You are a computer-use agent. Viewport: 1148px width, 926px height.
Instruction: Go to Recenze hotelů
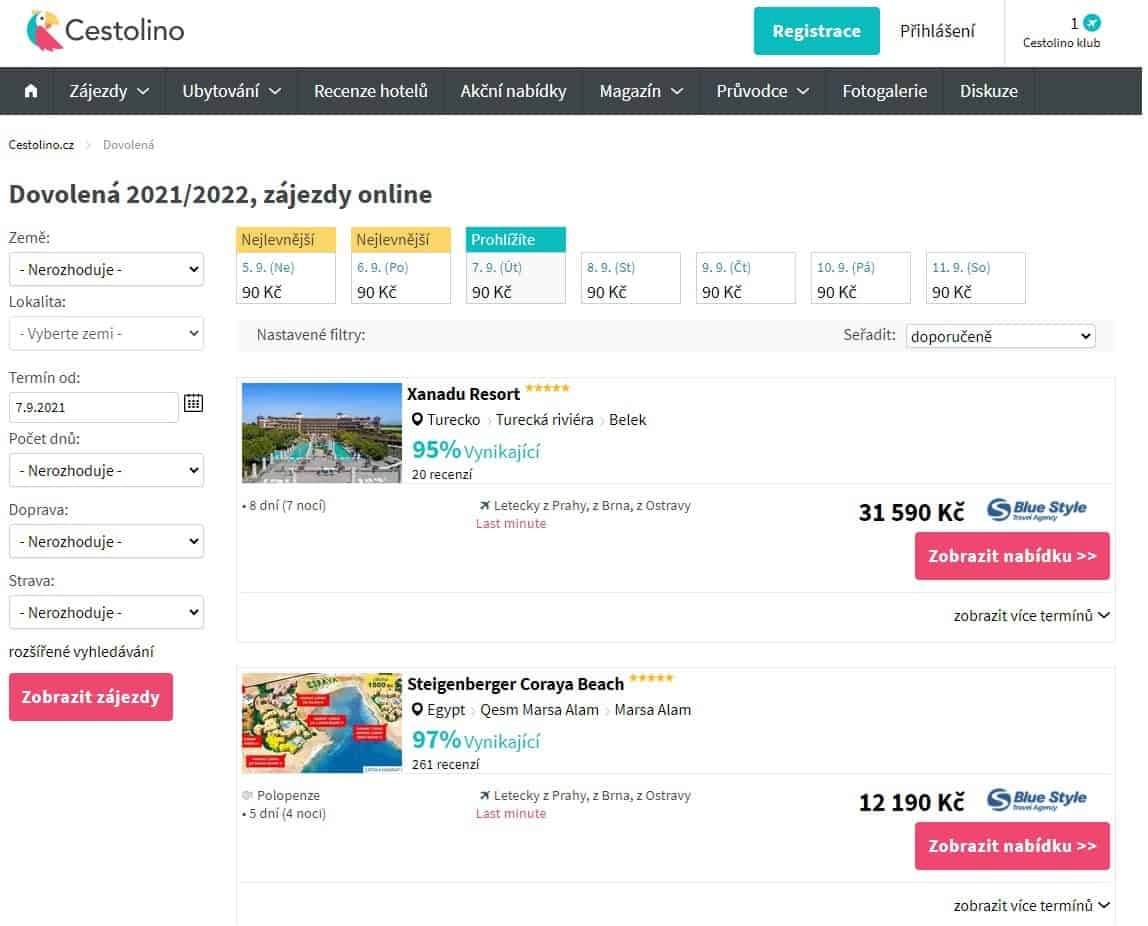point(370,92)
